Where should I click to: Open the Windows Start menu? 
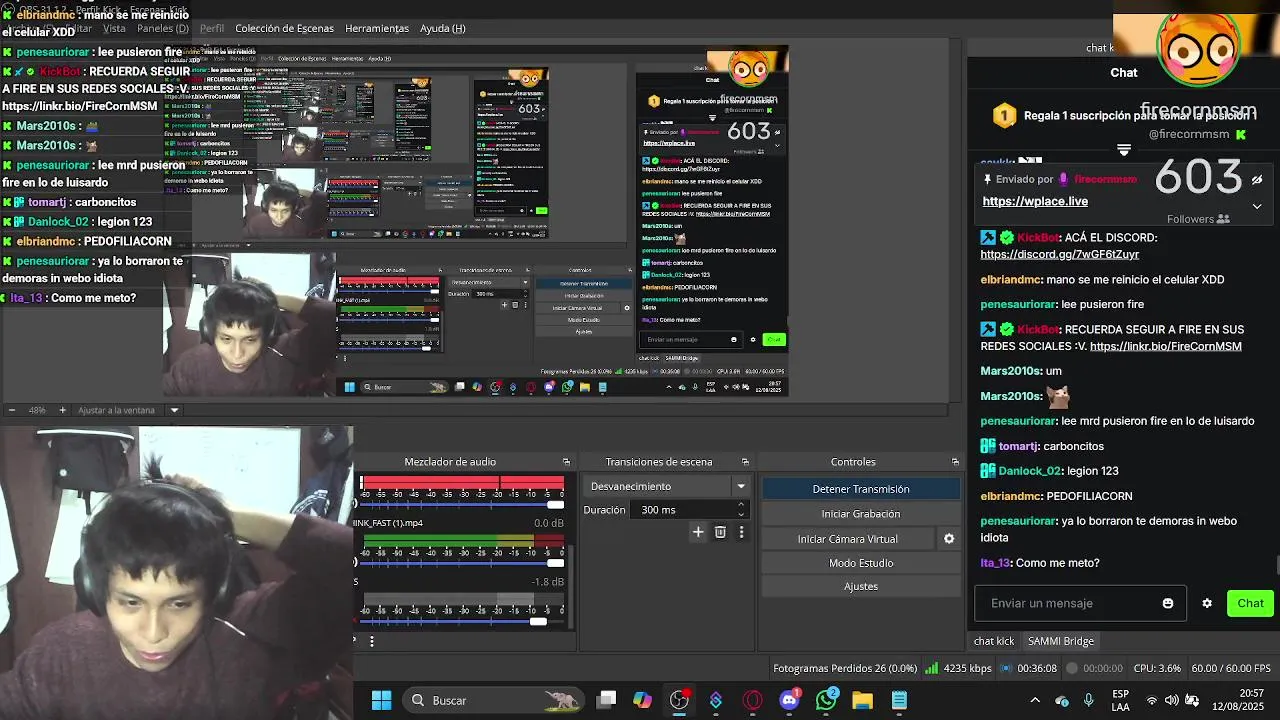point(381,700)
